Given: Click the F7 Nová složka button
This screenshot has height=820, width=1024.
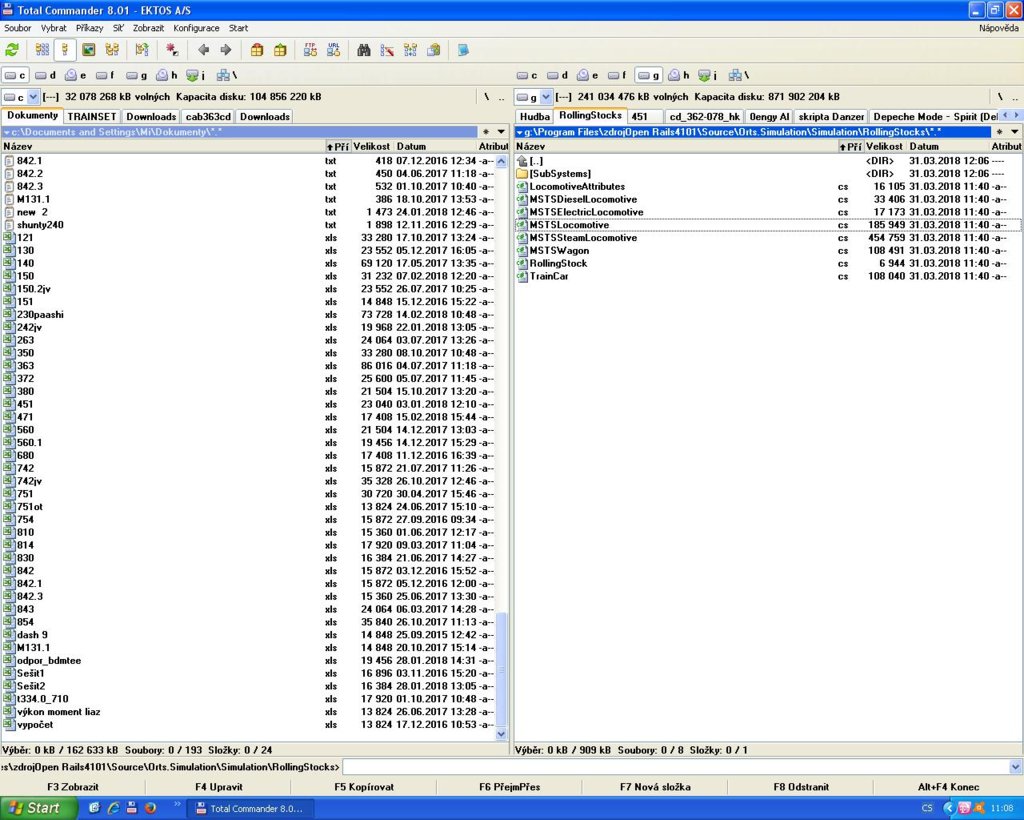Looking at the screenshot, I should pos(655,787).
